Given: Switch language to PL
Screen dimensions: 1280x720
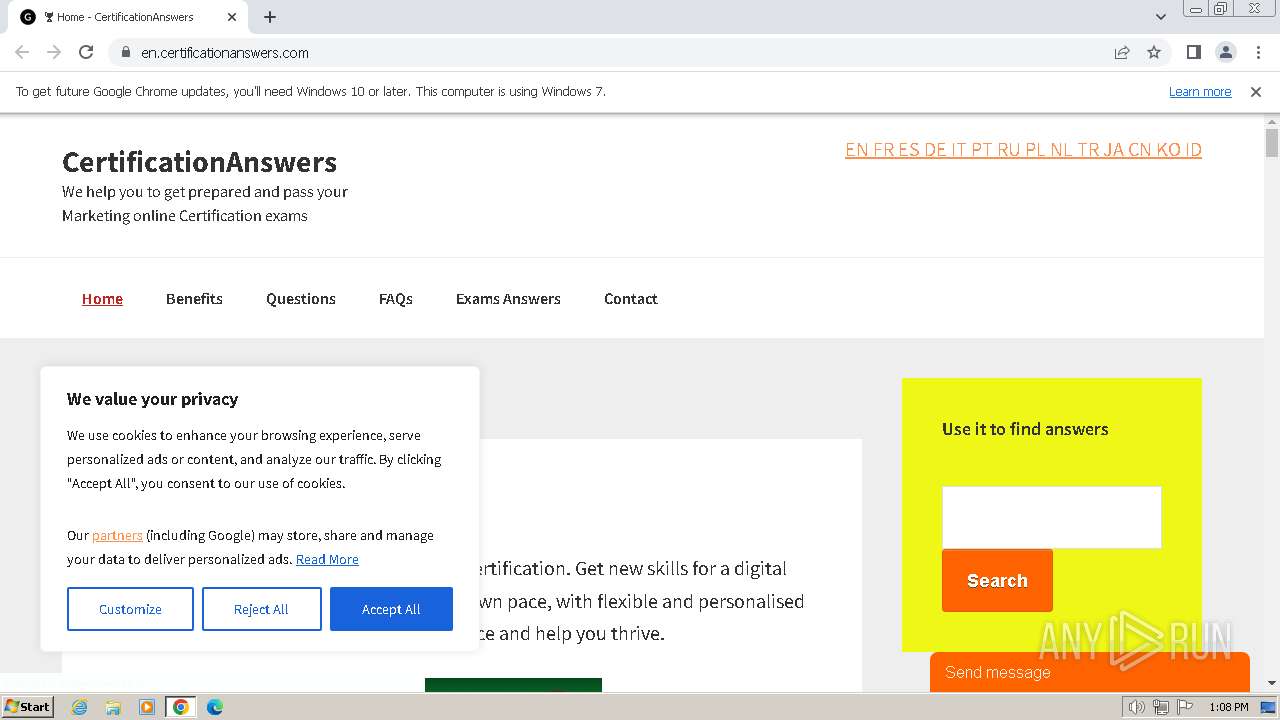Looking at the screenshot, I should point(1036,150).
